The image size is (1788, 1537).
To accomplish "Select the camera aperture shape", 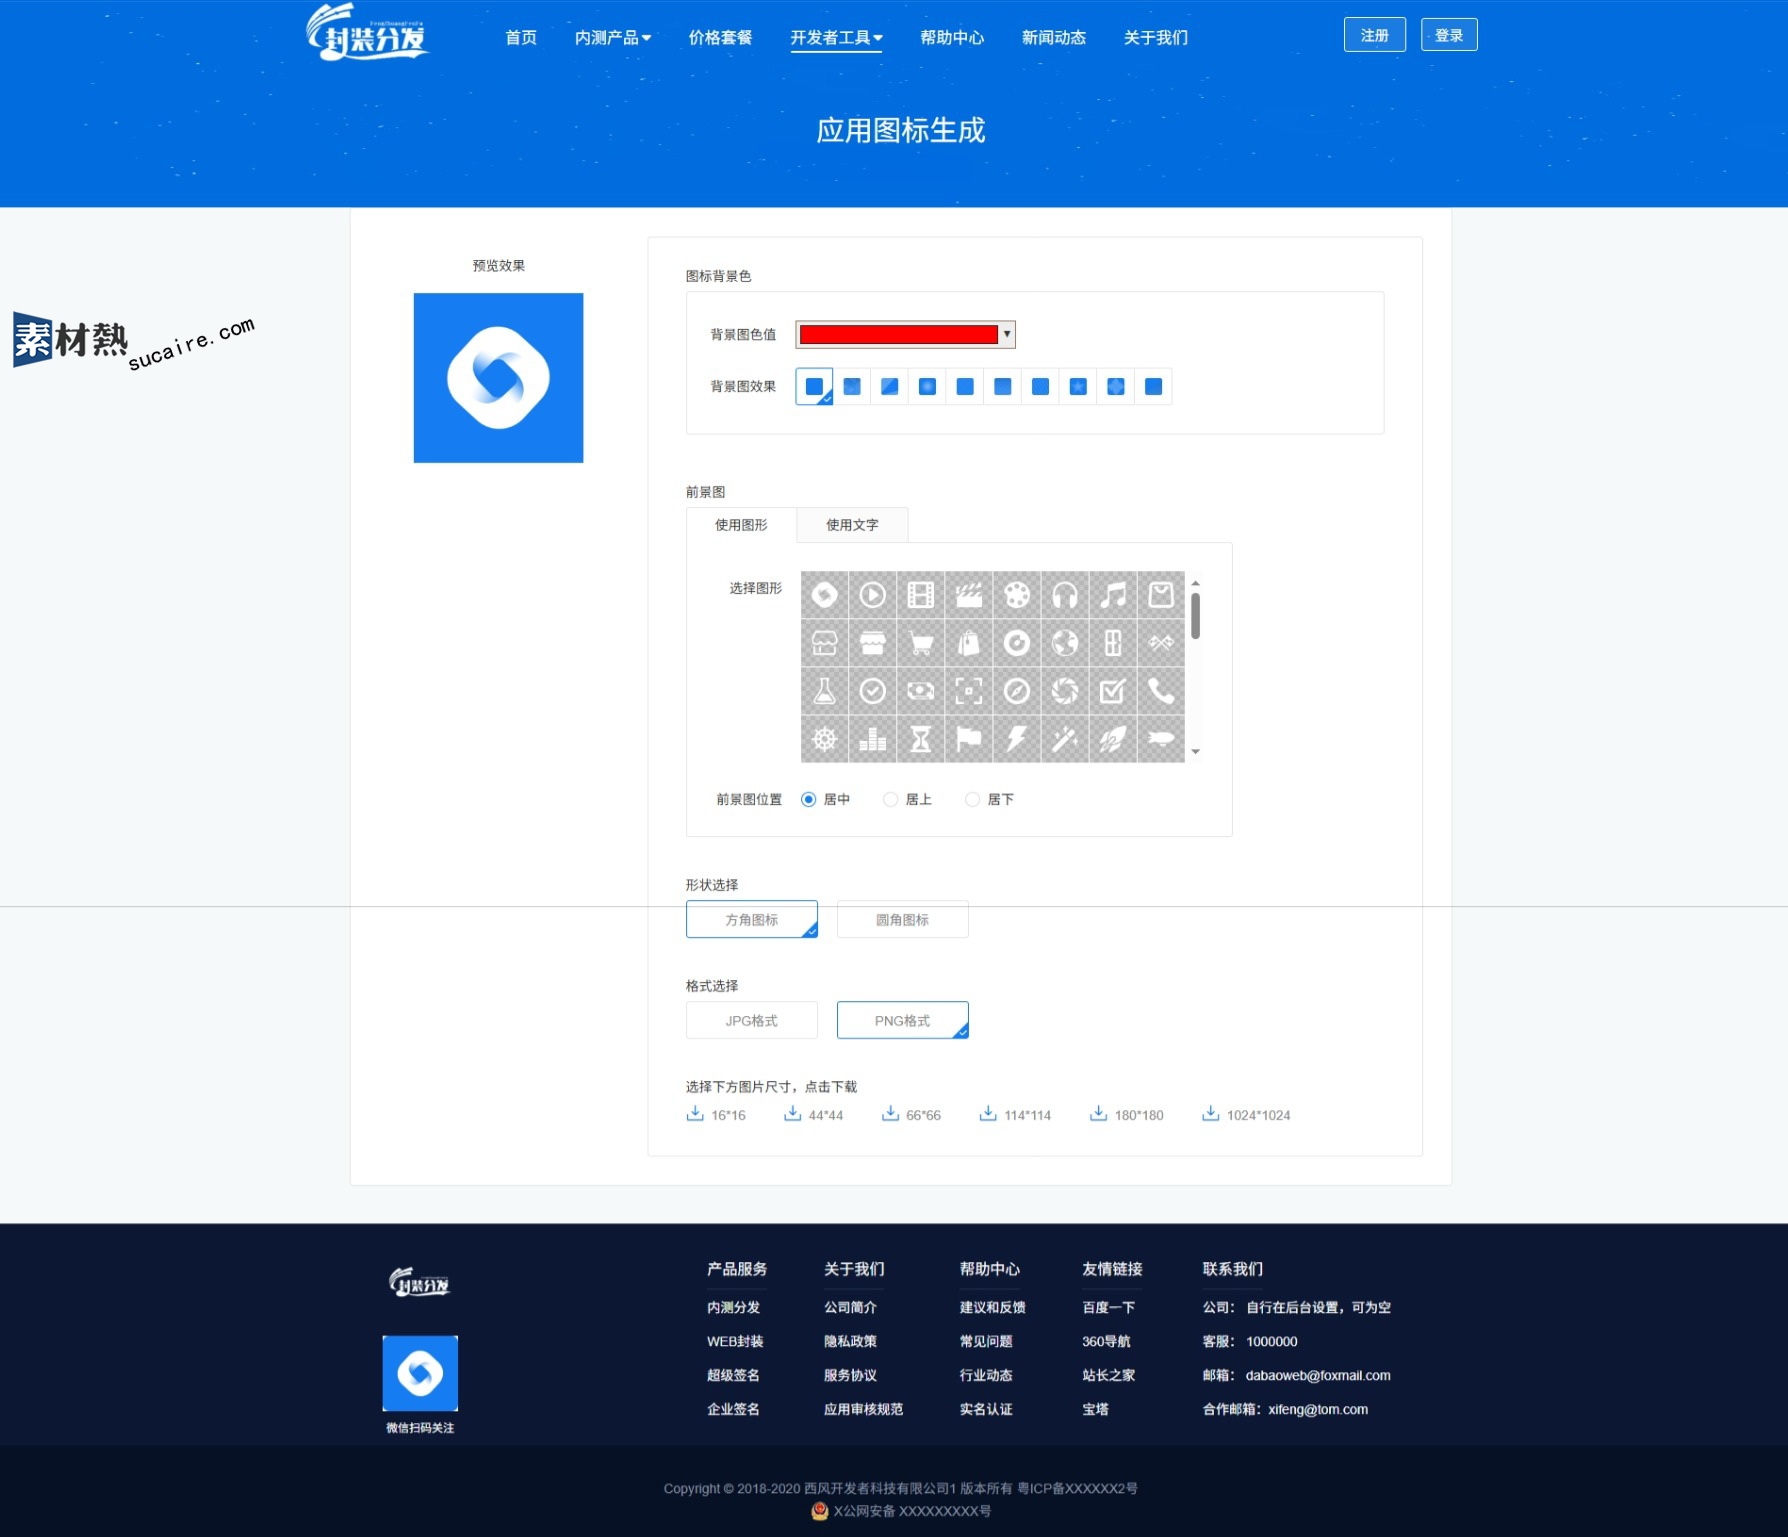I will click(x=1065, y=691).
